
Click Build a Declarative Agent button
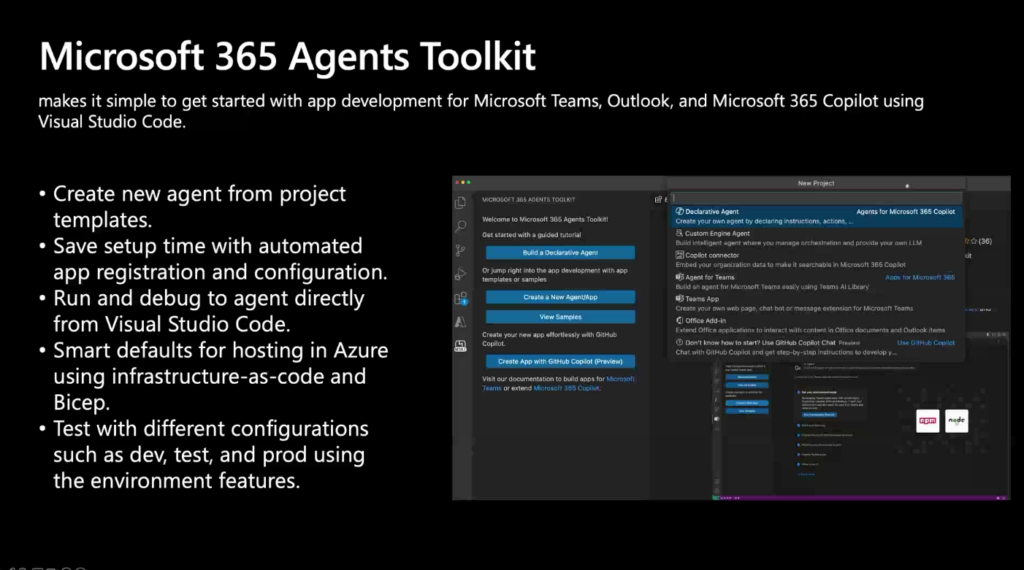560,253
